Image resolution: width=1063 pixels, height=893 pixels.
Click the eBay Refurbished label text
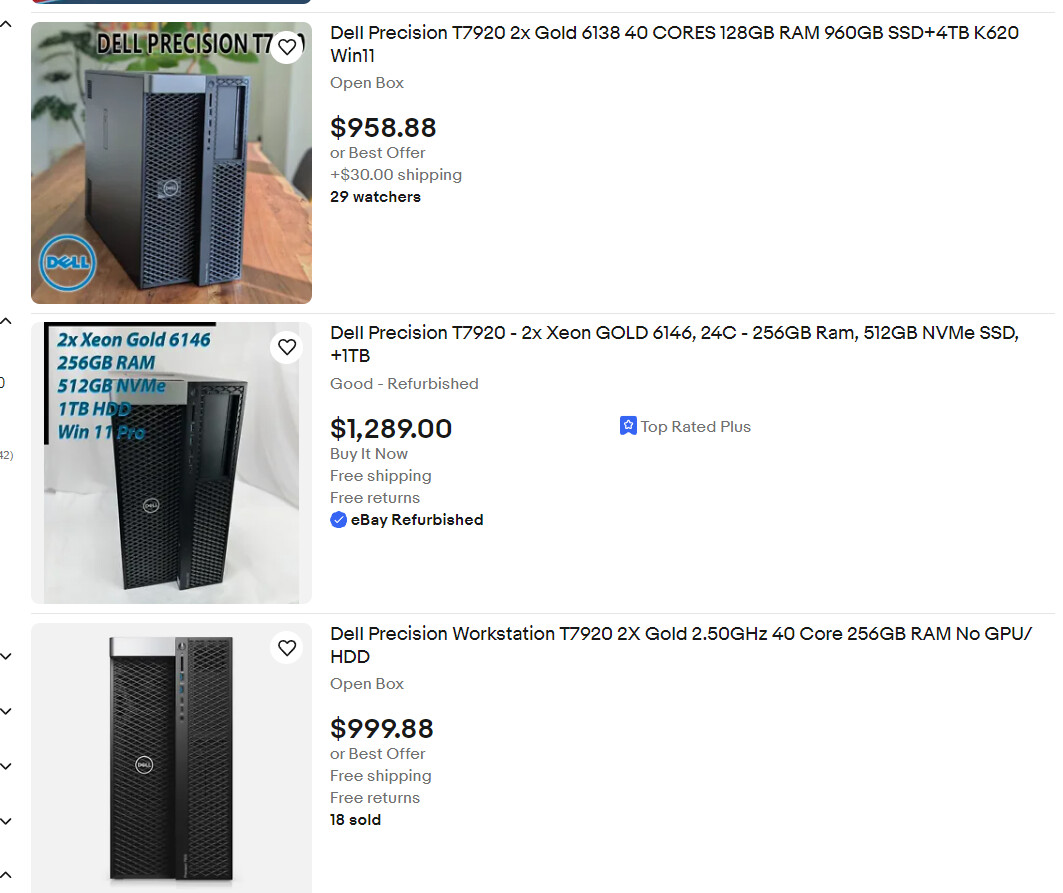coord(417,520)
